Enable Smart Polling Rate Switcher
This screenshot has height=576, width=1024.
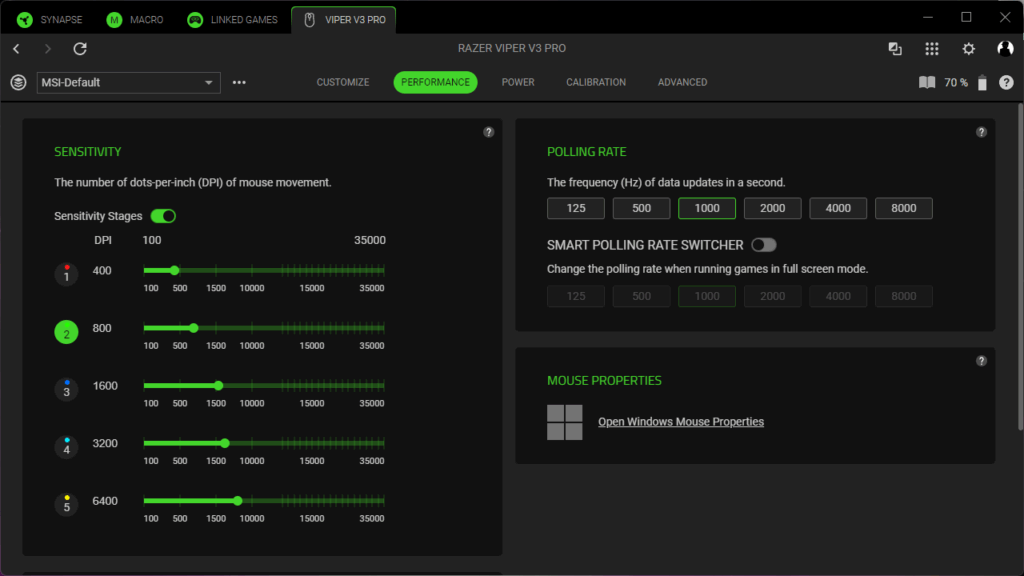point(764,245)
